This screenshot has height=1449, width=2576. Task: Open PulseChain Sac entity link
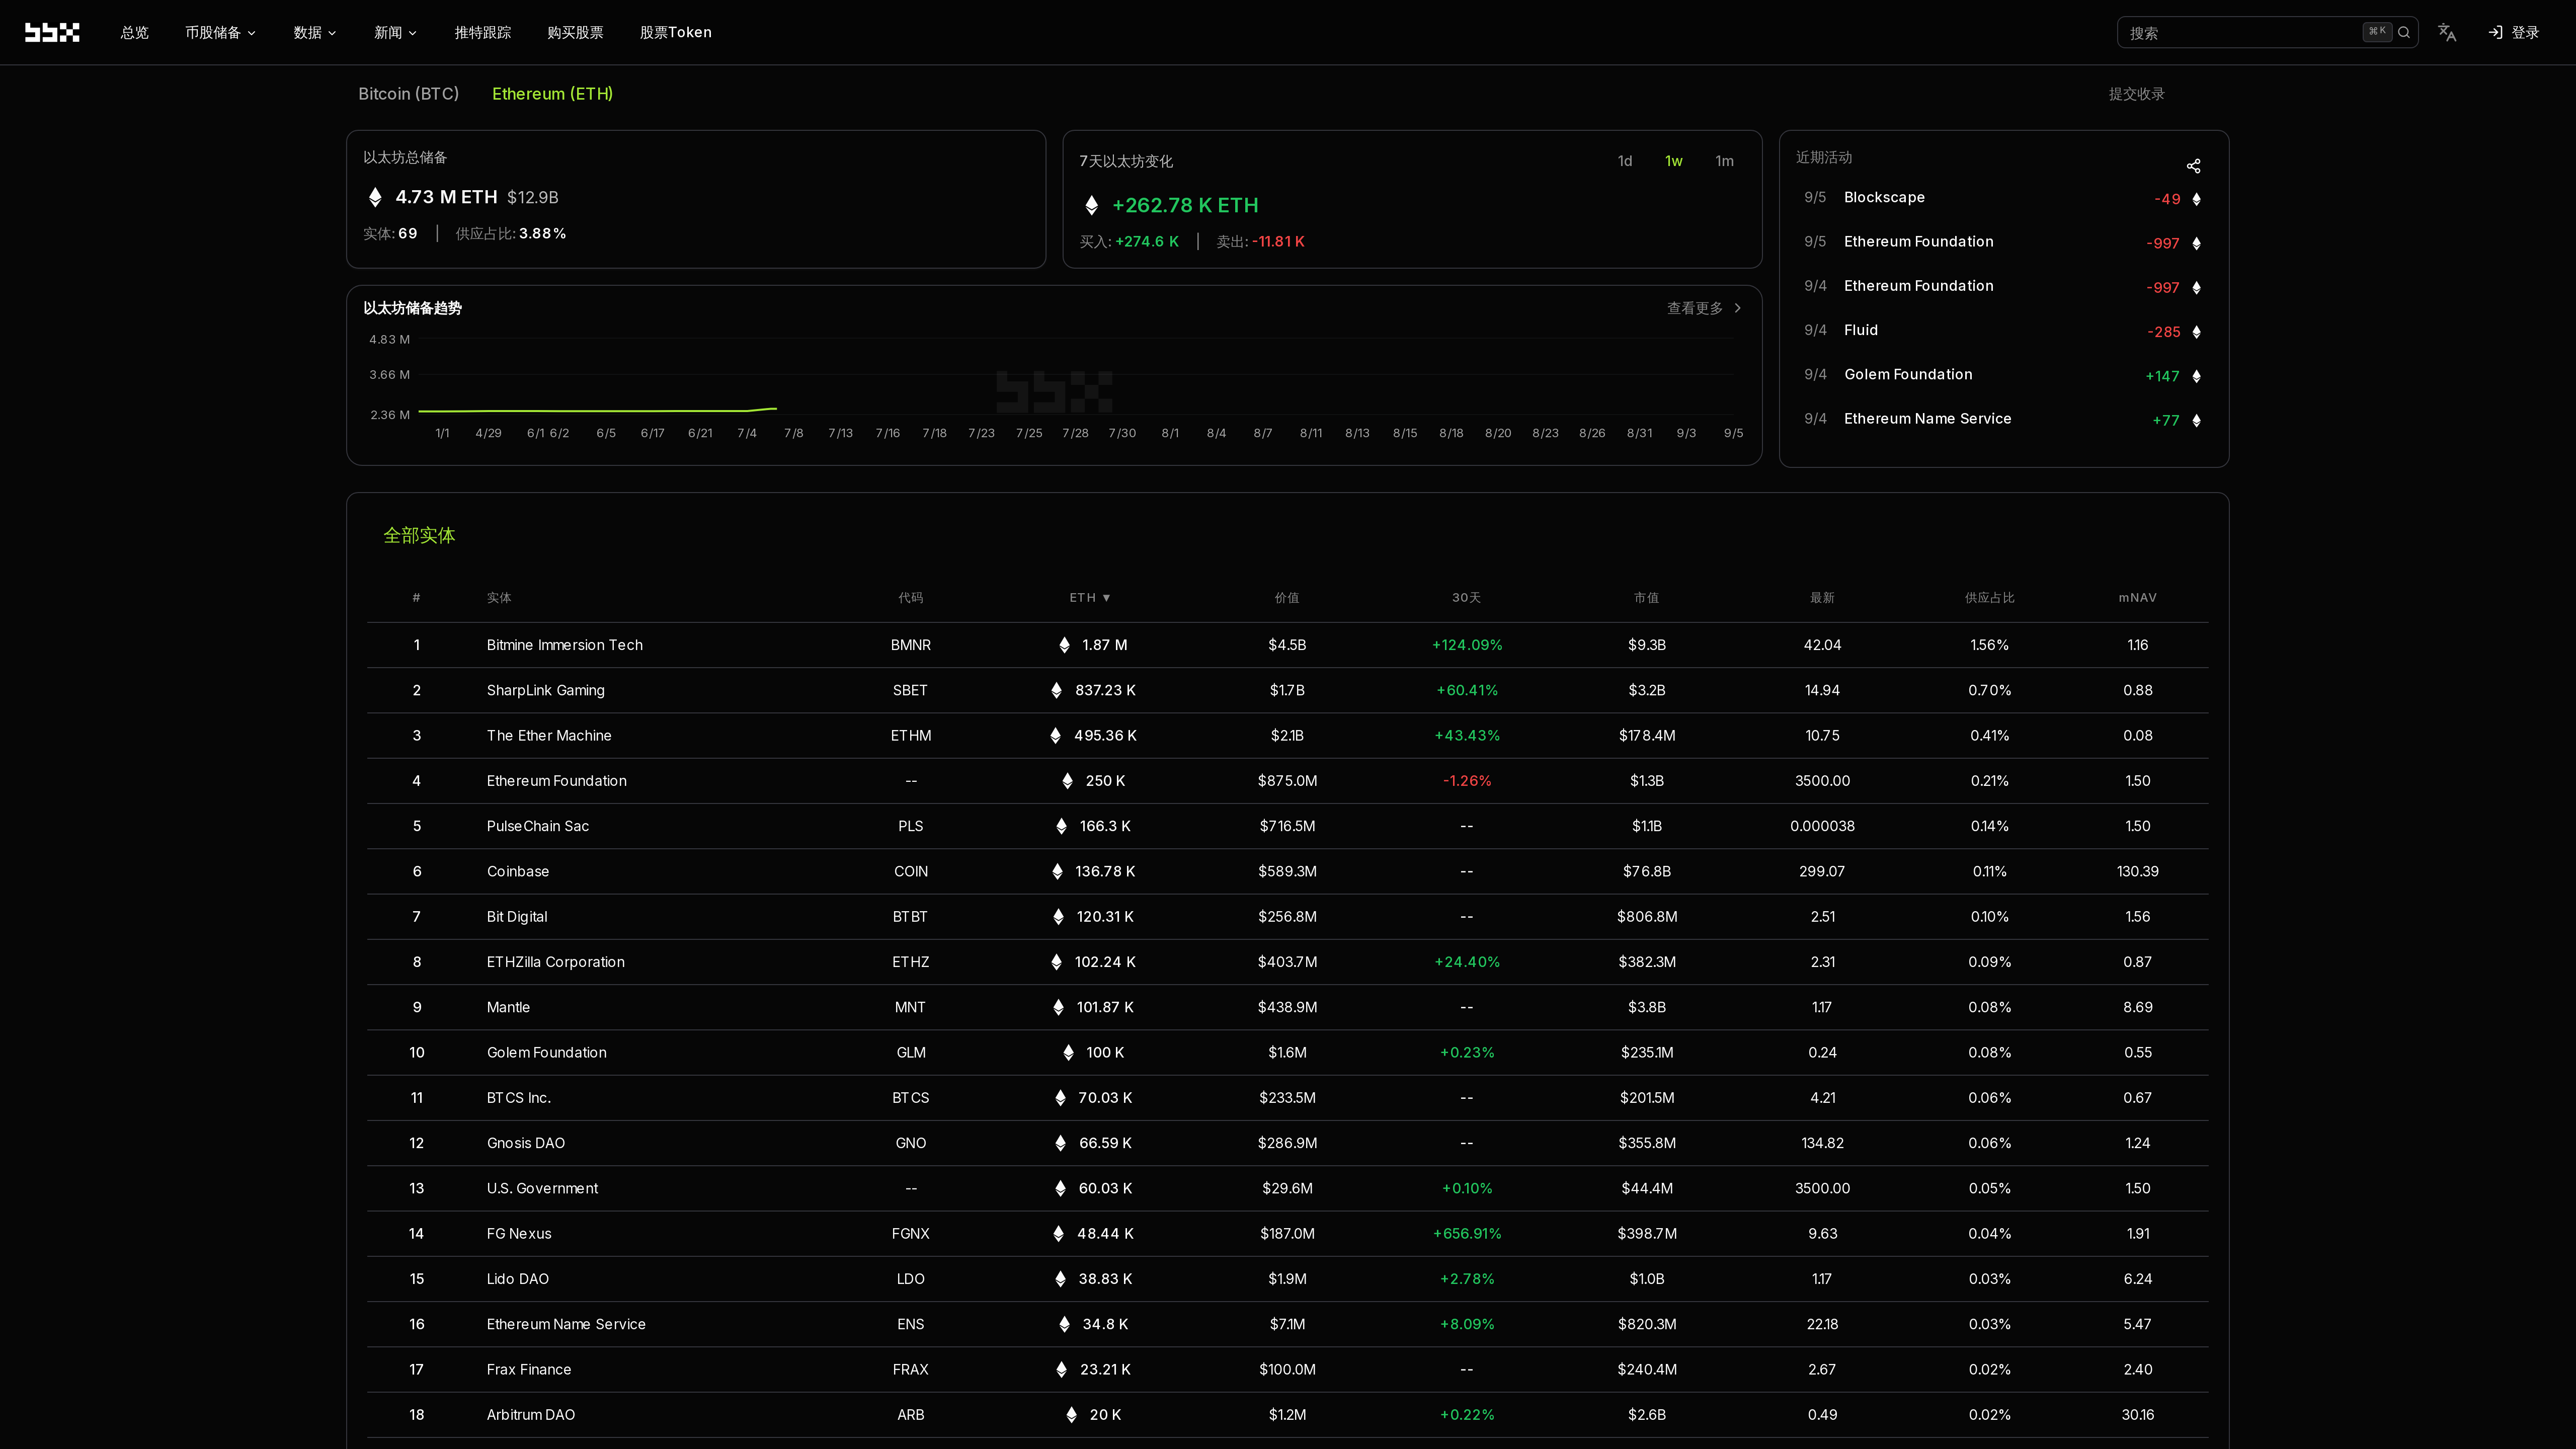click(x=537, y=826)
